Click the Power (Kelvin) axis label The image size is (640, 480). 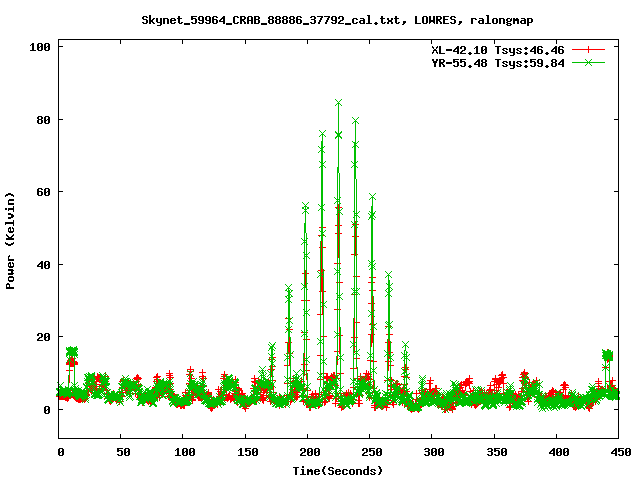click(10, 241)
